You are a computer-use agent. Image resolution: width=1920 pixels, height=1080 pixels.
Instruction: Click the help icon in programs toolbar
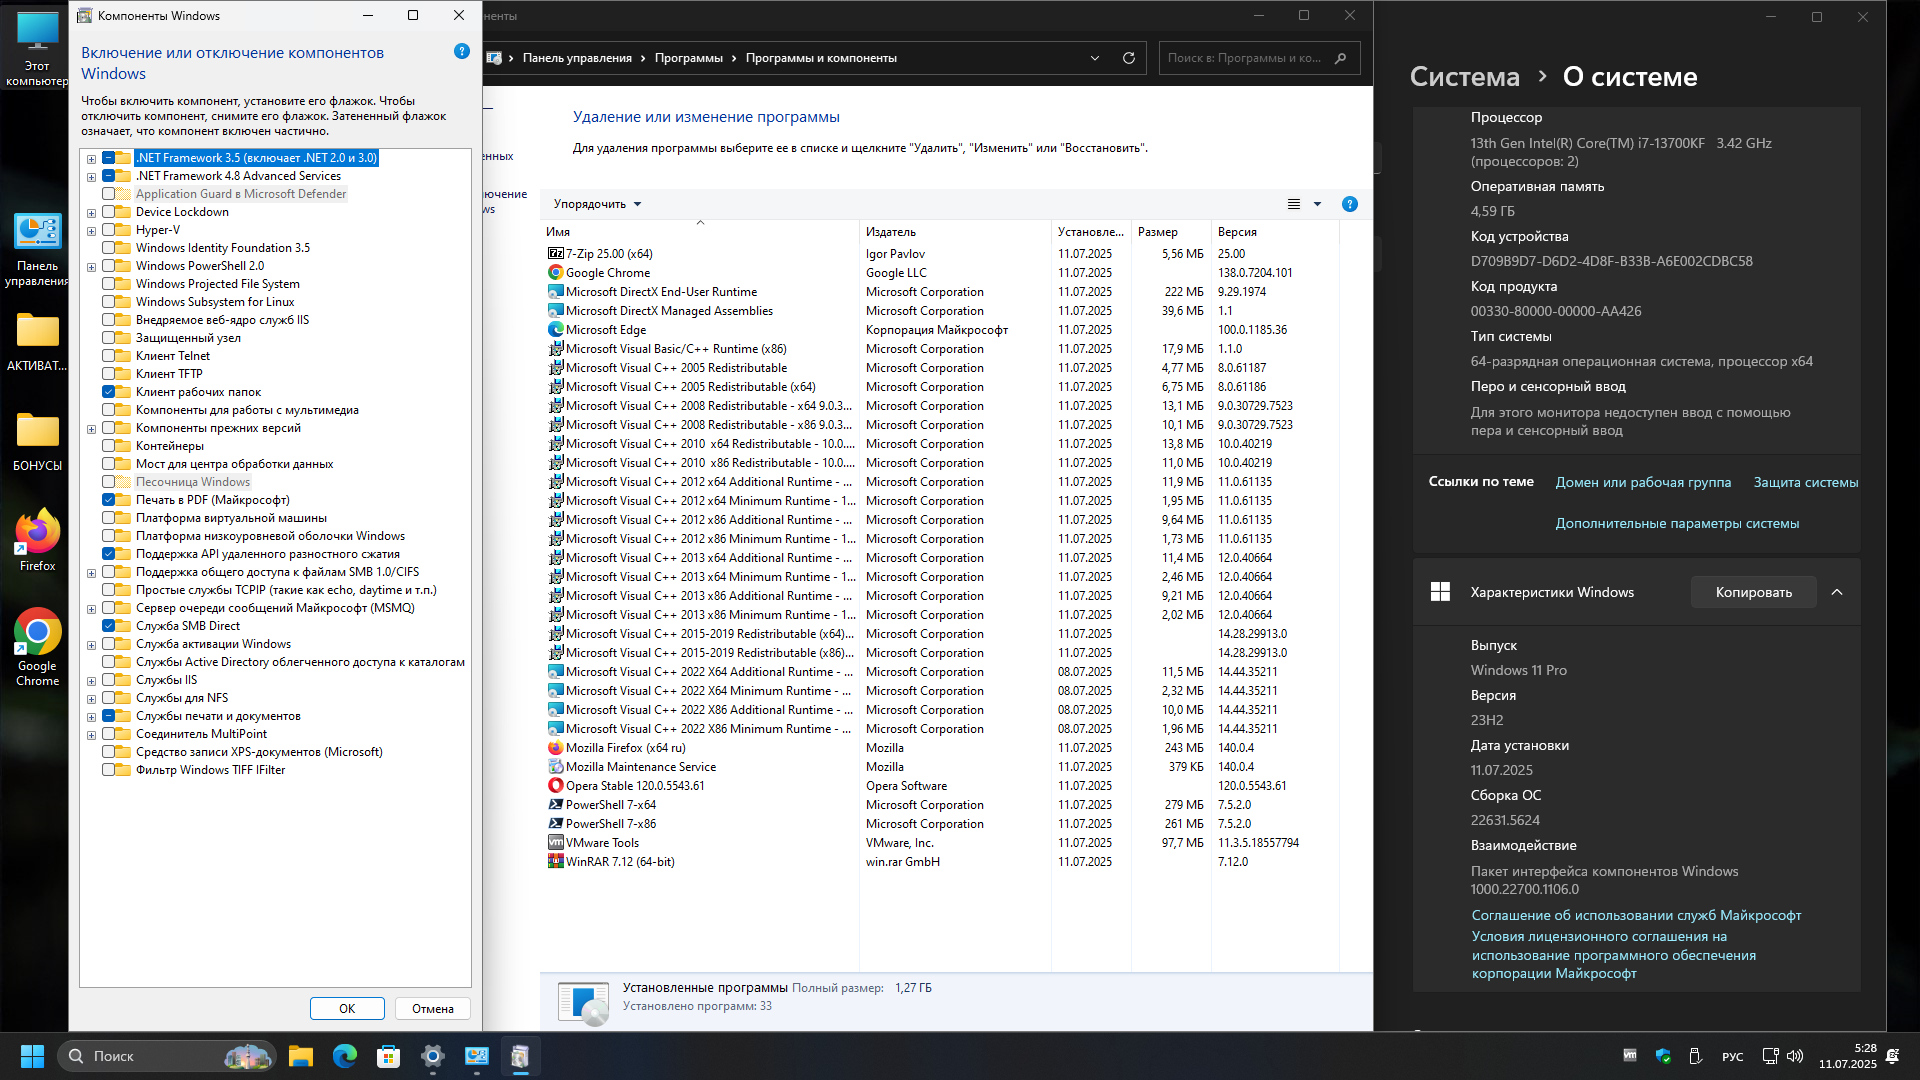[x=1349, y=204]
